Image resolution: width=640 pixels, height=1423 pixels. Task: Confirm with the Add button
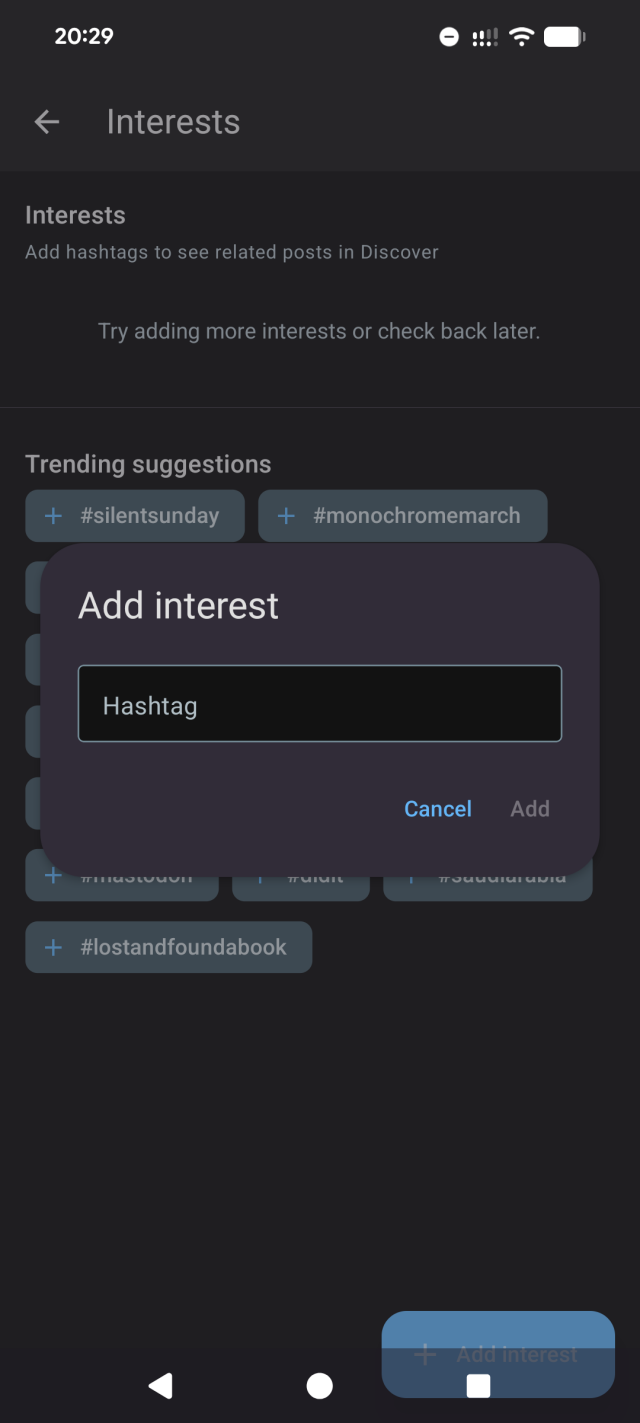click(x=529, y=808)
